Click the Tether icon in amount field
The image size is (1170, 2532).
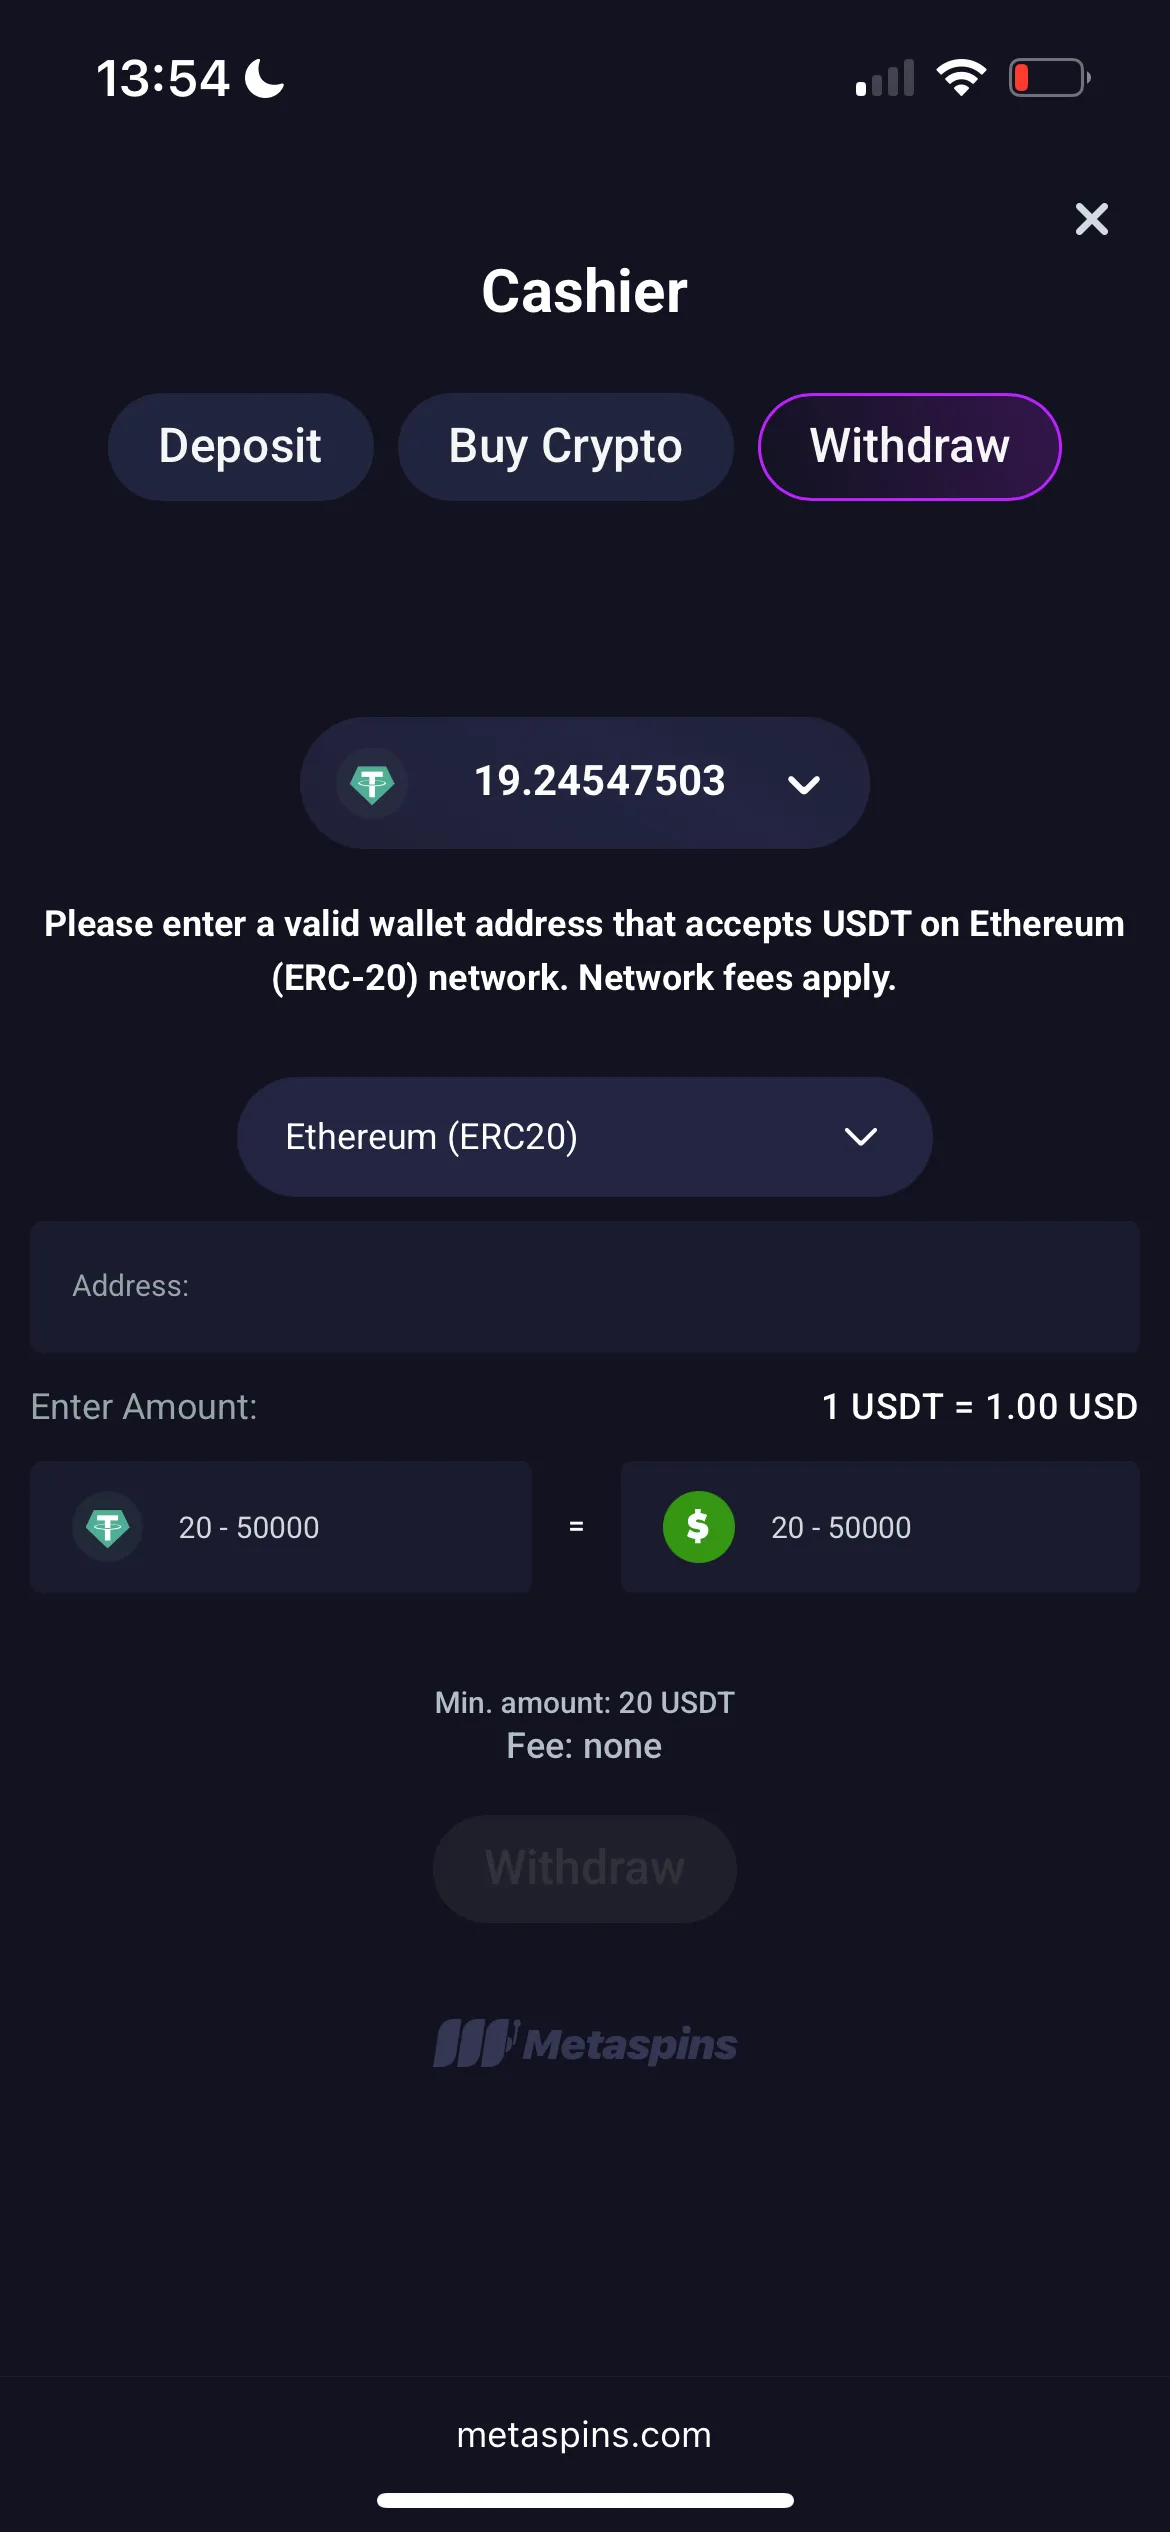(108, 1527)
